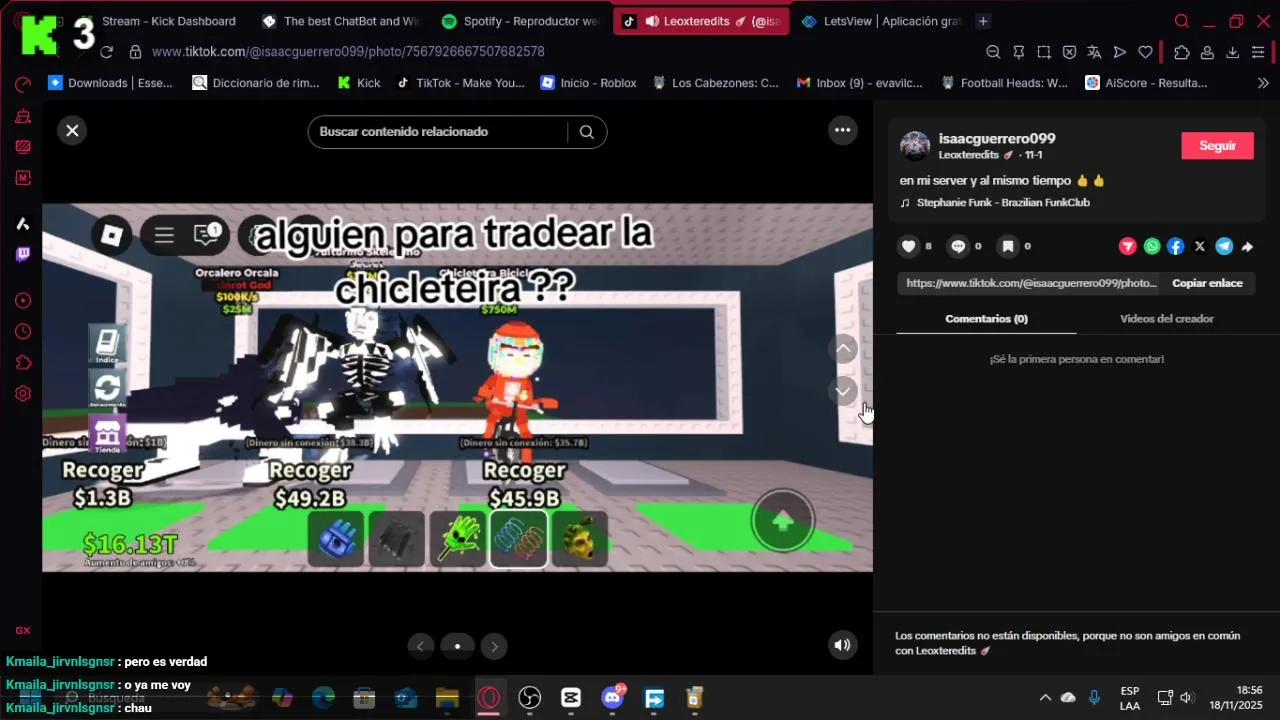Switch to The best ChatBot tab
This screenshot has width=1280, height=720.
[341, 21]
